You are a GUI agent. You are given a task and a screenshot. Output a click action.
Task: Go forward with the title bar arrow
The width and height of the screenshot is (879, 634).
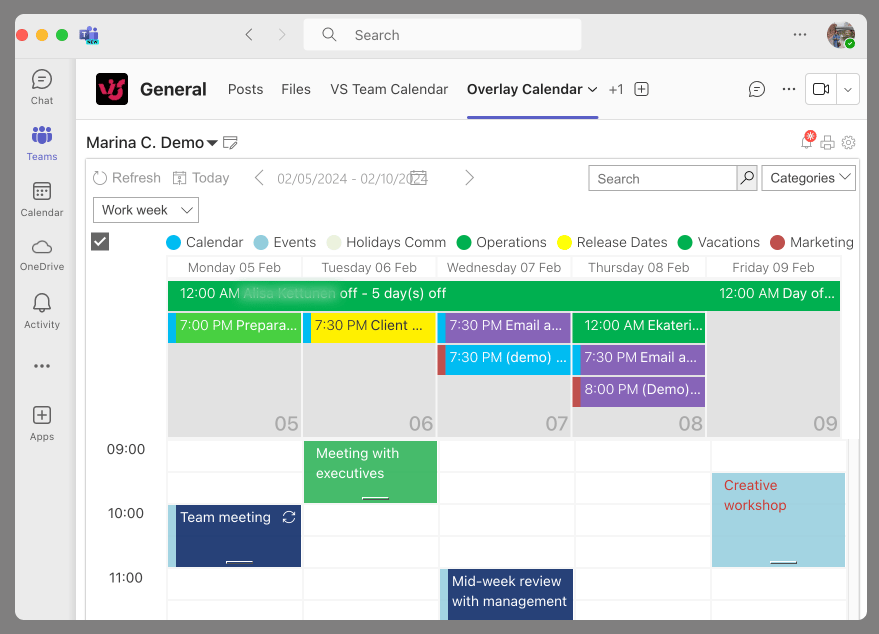pos(282,35)
